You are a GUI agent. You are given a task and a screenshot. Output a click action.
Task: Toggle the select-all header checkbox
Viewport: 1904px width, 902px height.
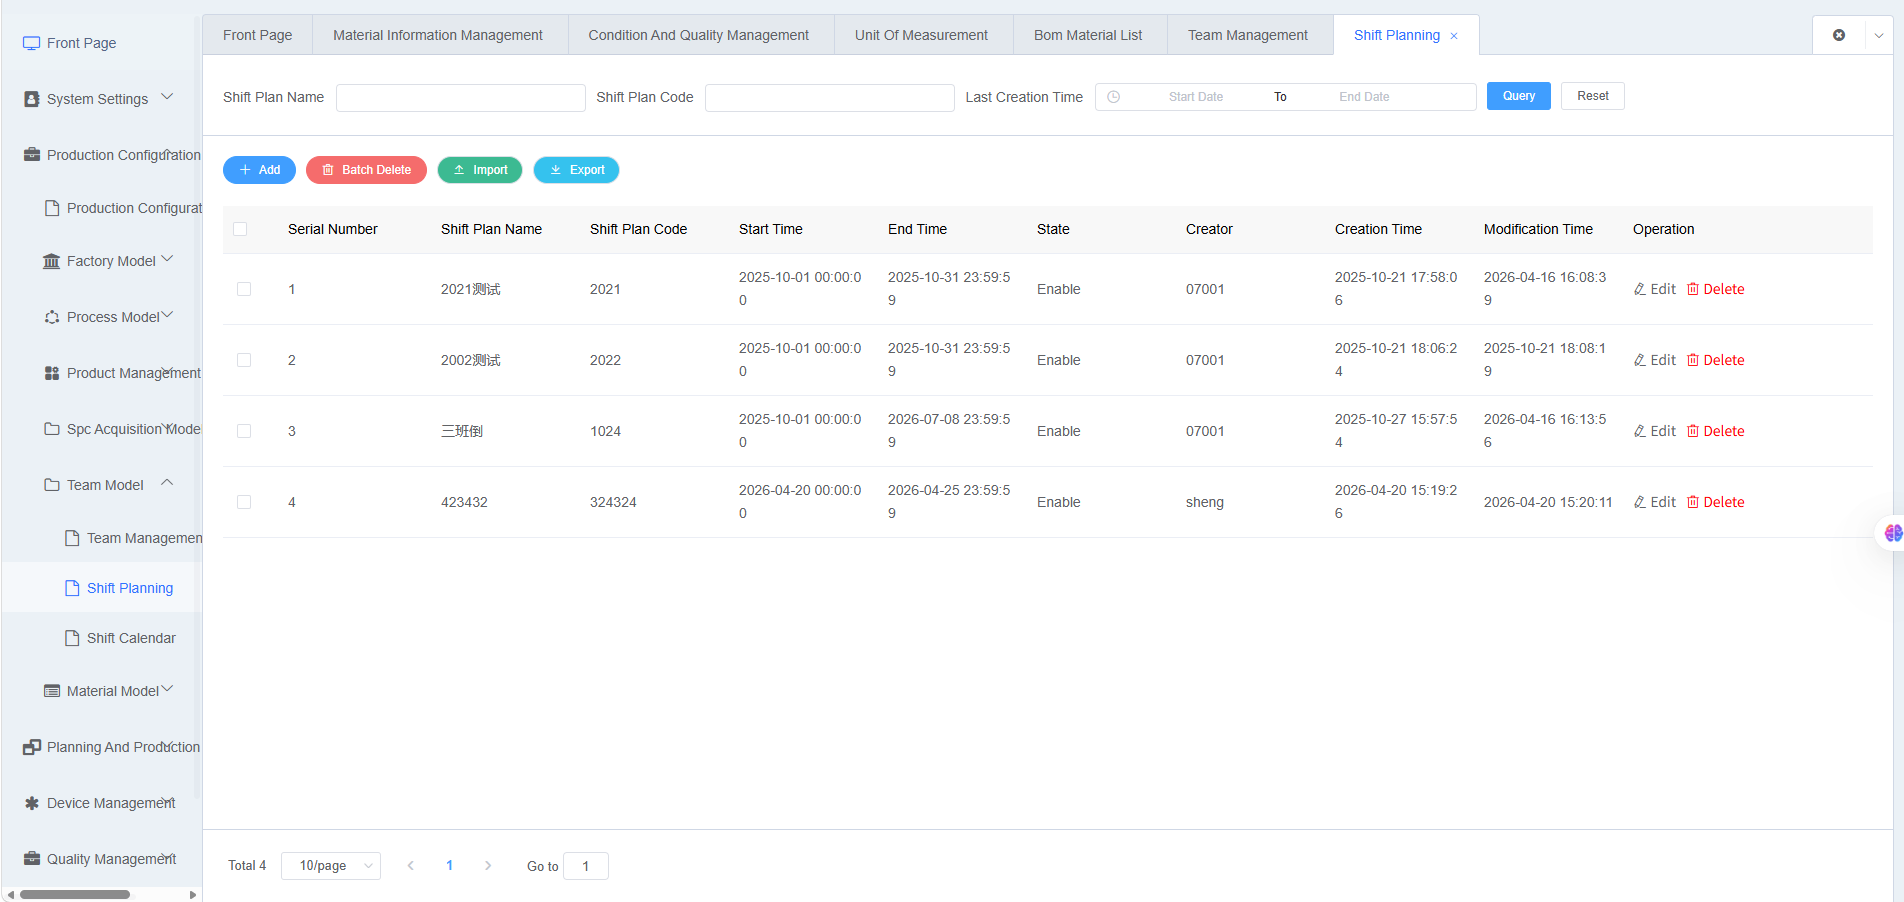[240, 229]
